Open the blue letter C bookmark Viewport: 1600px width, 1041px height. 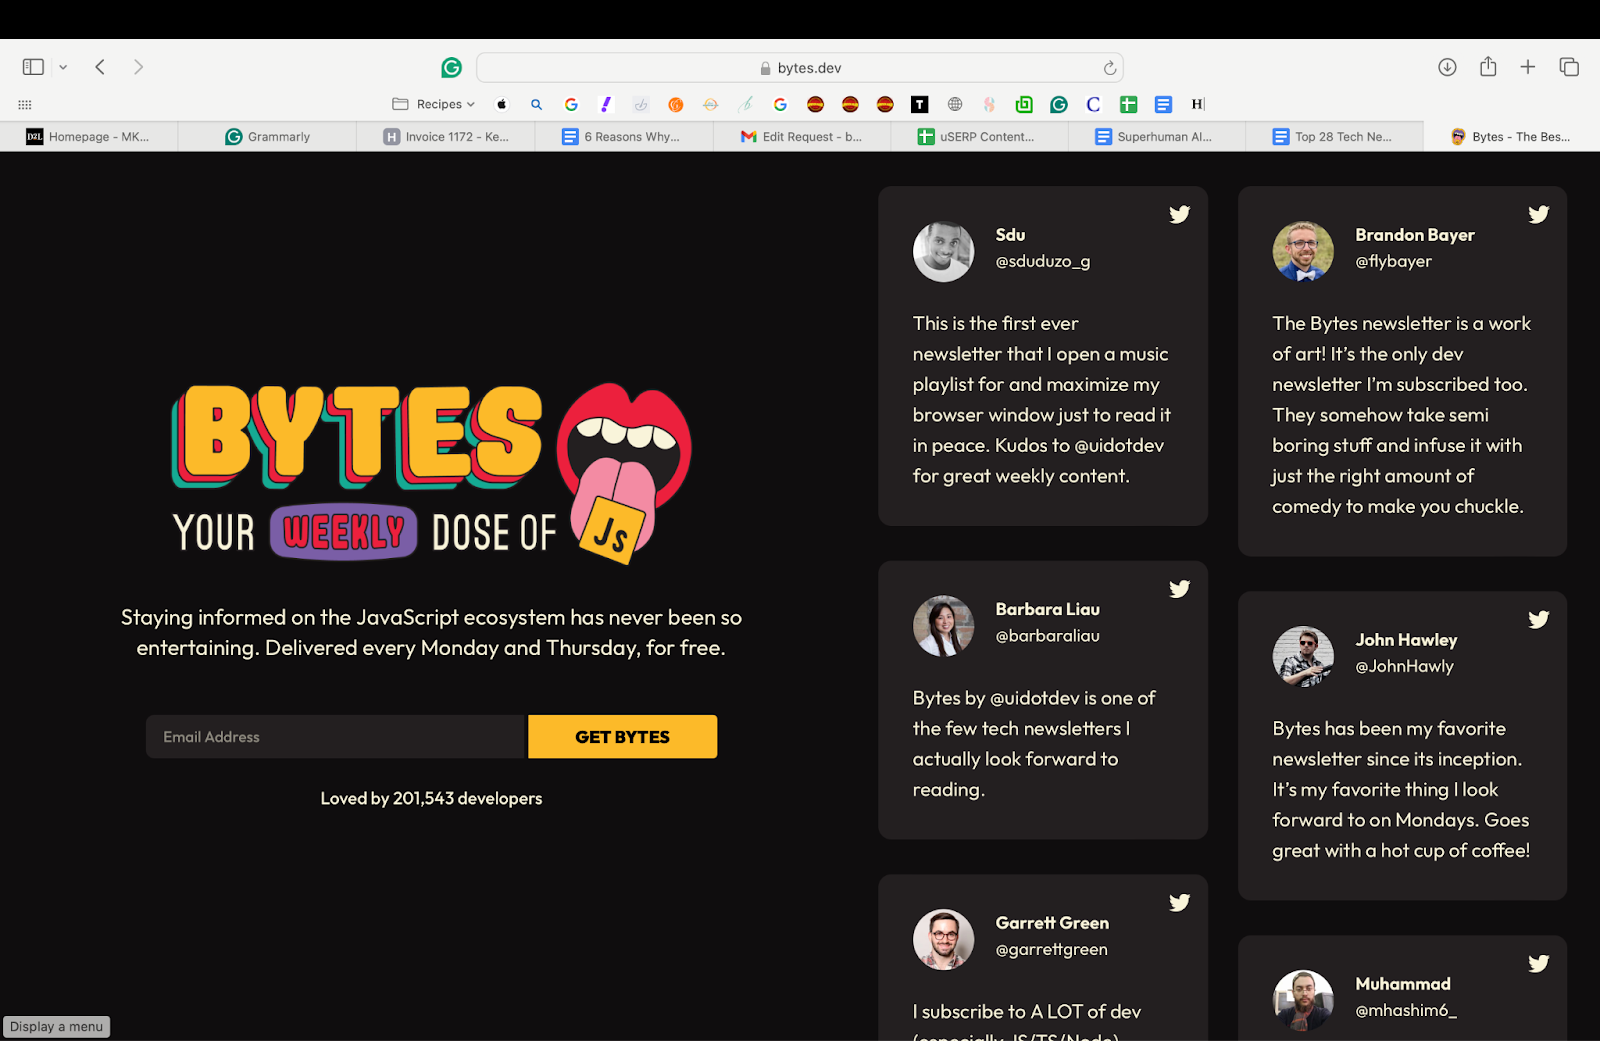(1093, 104)
